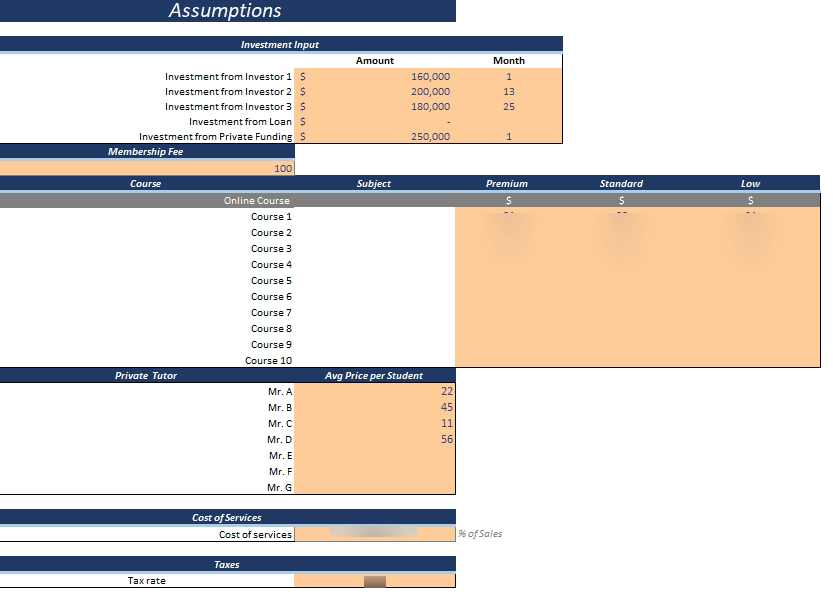
Task: Select the Investment from Investor 3 label
Action: point(228,107)
